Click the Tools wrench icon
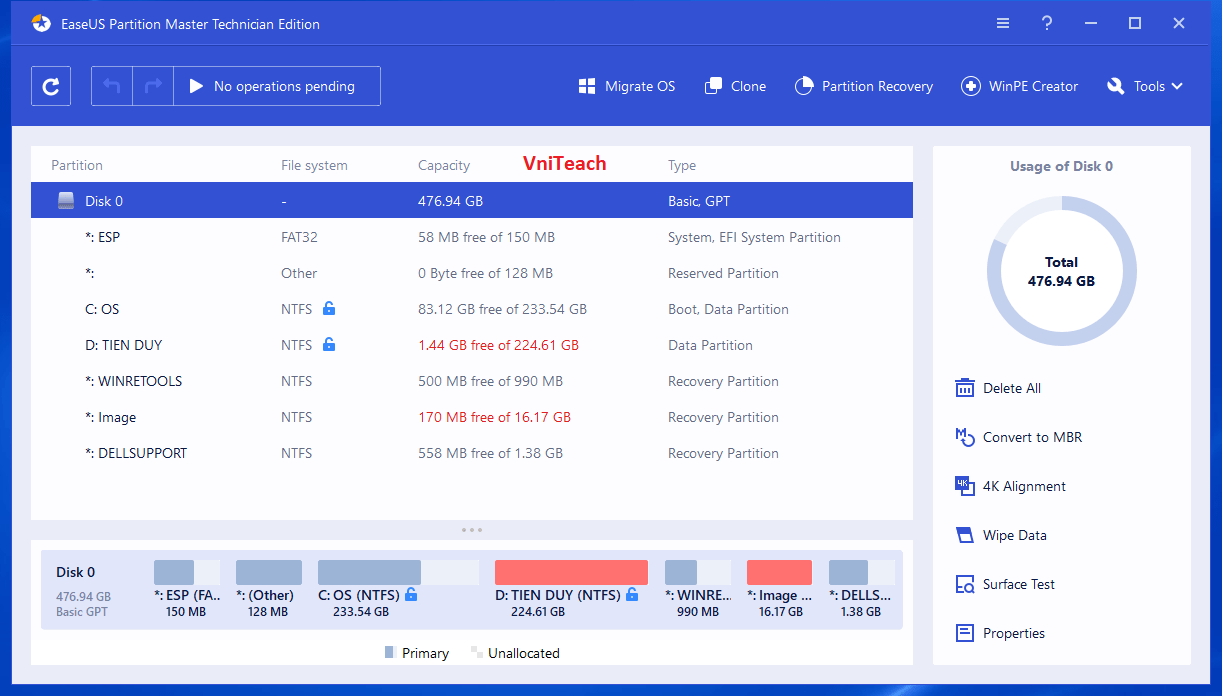Viewport: 1222px width, 696px height. click(1116, 86)
